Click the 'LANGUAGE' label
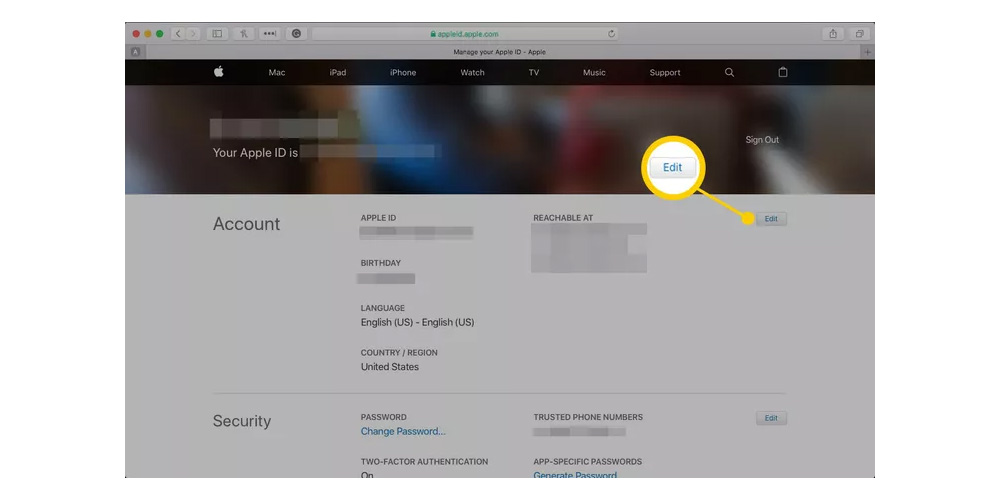 pos(383,308)
